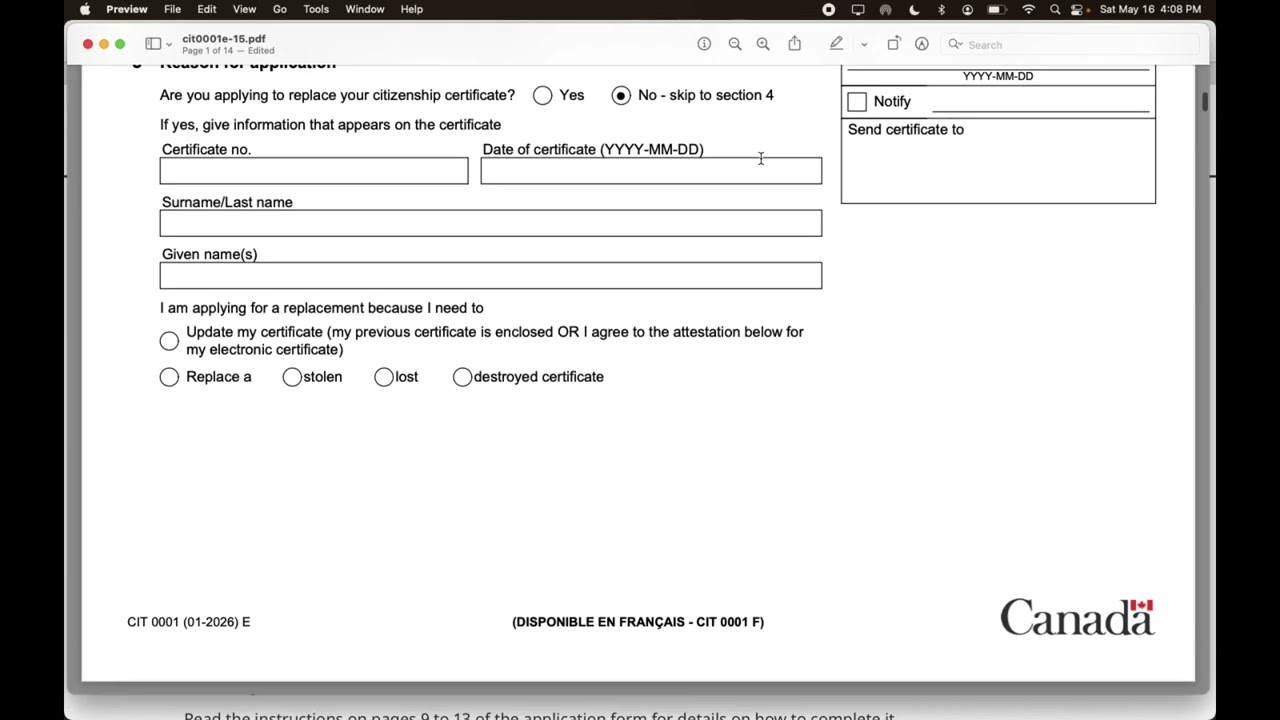Click the Canada wordmark logo

1078,617
